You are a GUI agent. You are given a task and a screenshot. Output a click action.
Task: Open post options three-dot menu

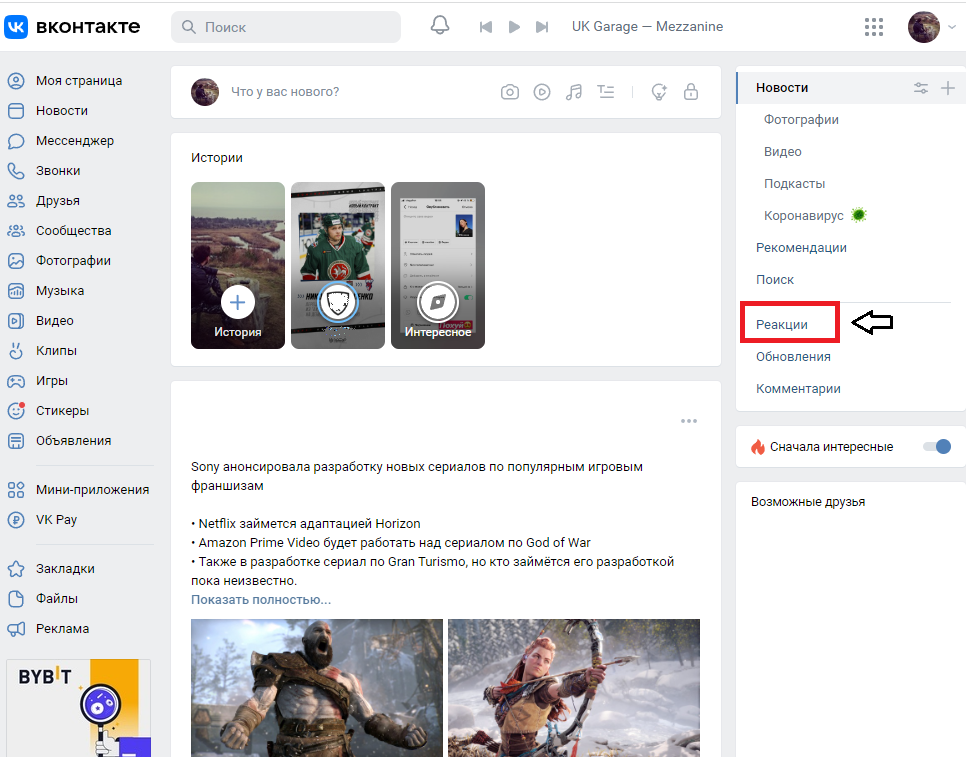click(689, 421)
